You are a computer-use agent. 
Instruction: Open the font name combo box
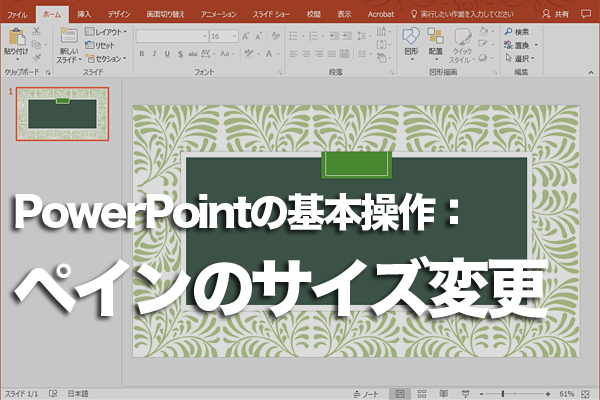[173, 36]
